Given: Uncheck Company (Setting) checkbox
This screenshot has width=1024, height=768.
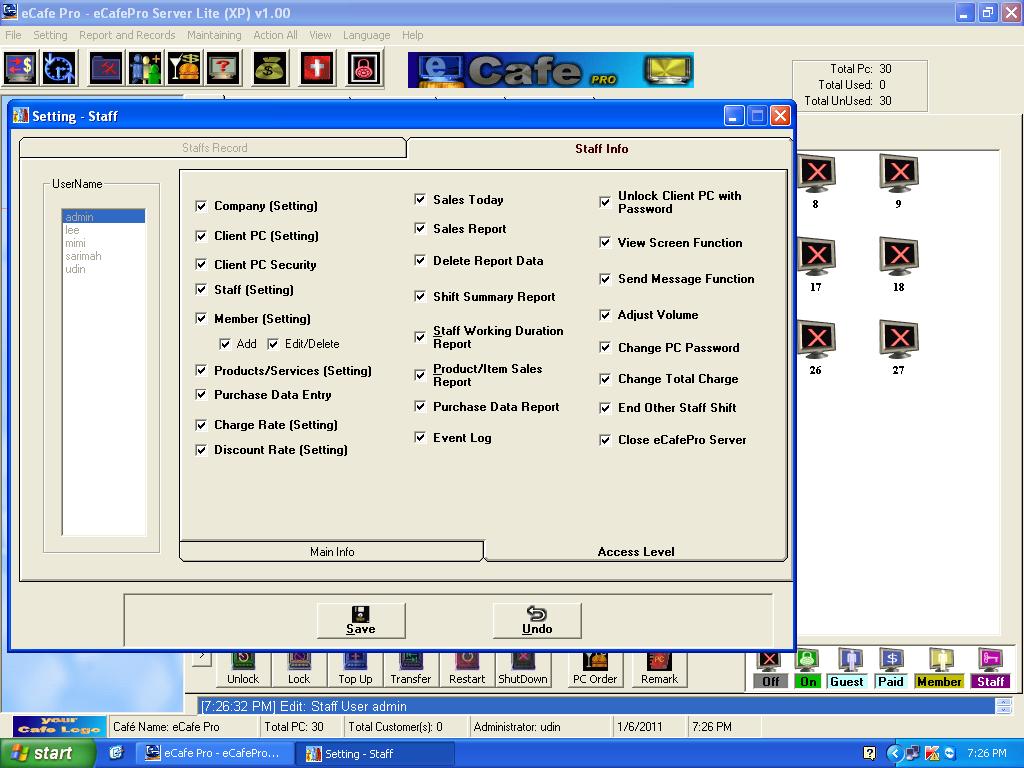Looking at the screenshot, I should pos(201,206).
